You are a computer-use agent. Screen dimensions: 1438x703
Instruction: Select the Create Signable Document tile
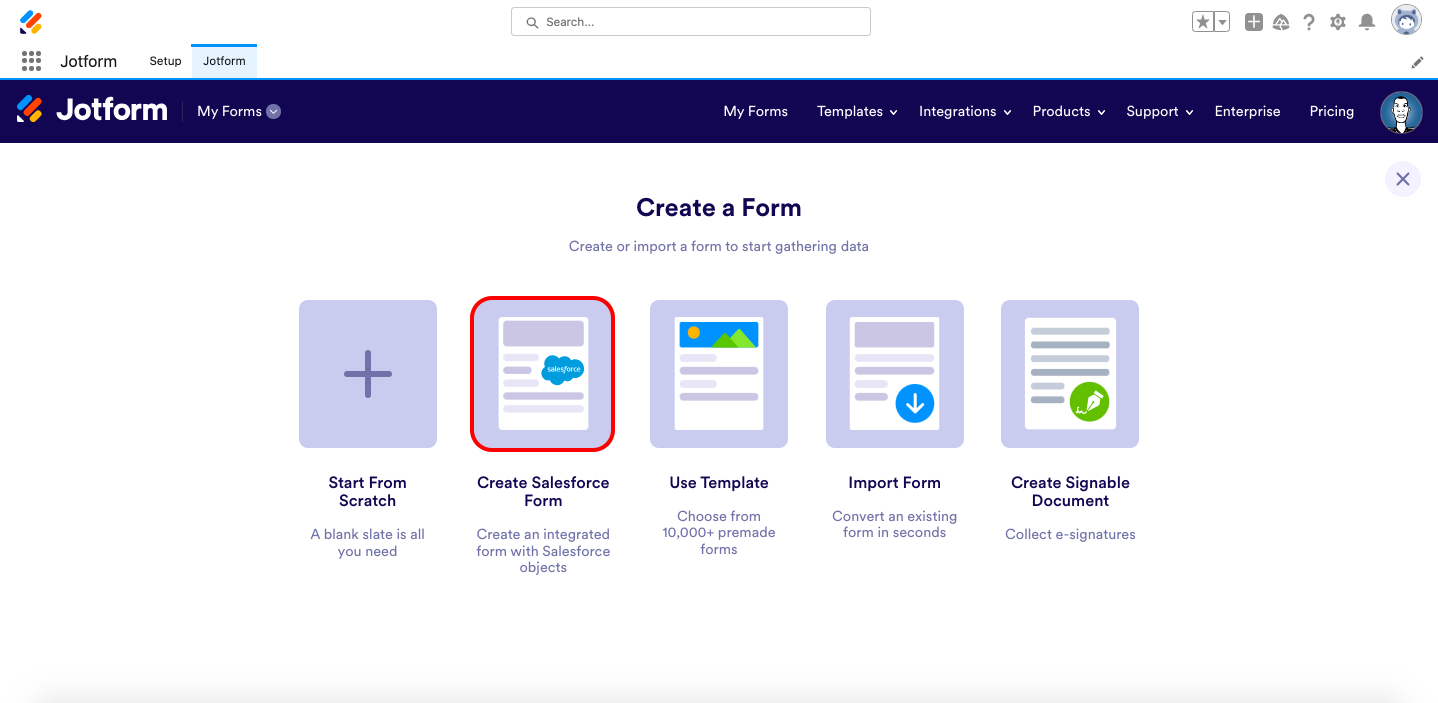1070,374
